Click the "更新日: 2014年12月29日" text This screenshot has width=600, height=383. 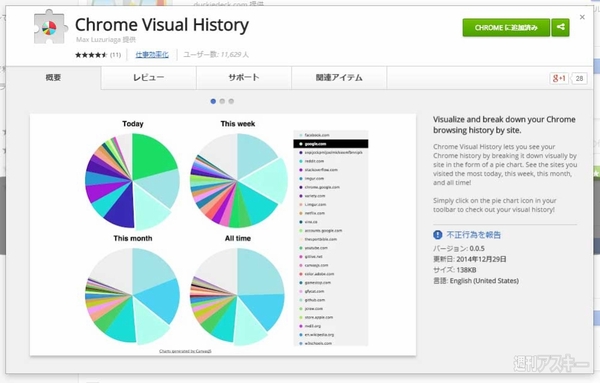click(470, 259)
